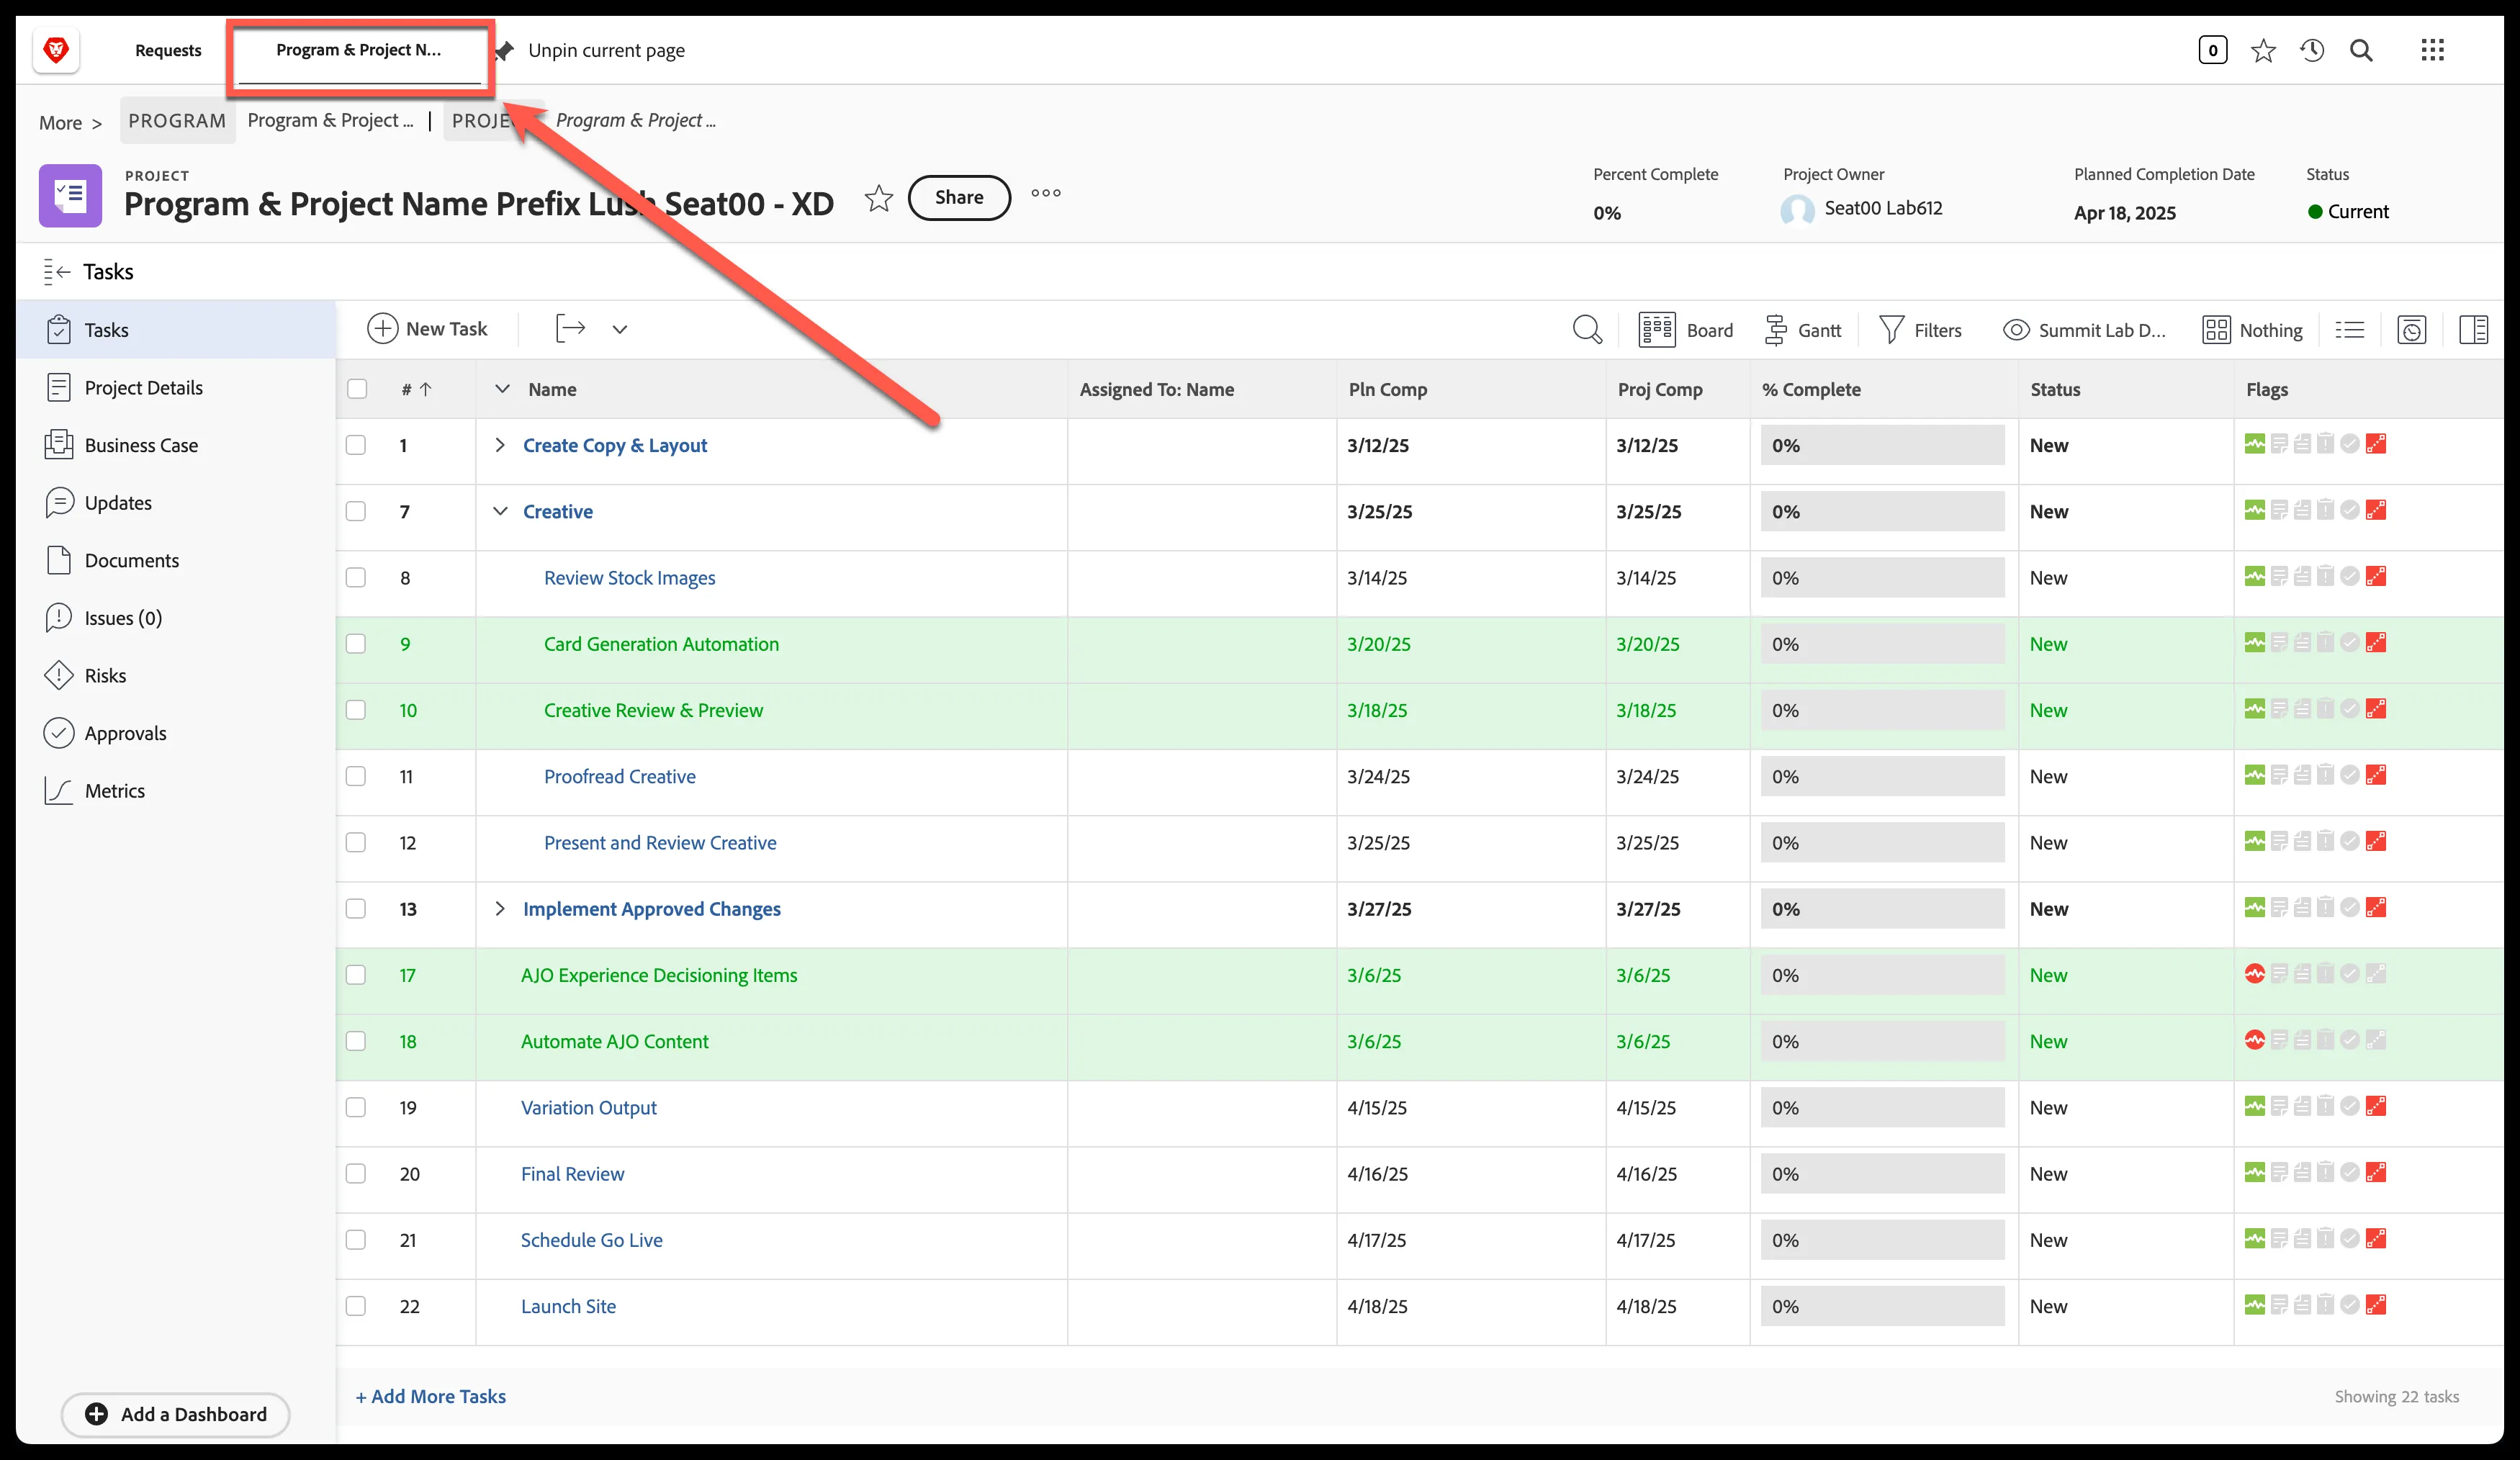Open the notifications counter badge

point(2212,50)
